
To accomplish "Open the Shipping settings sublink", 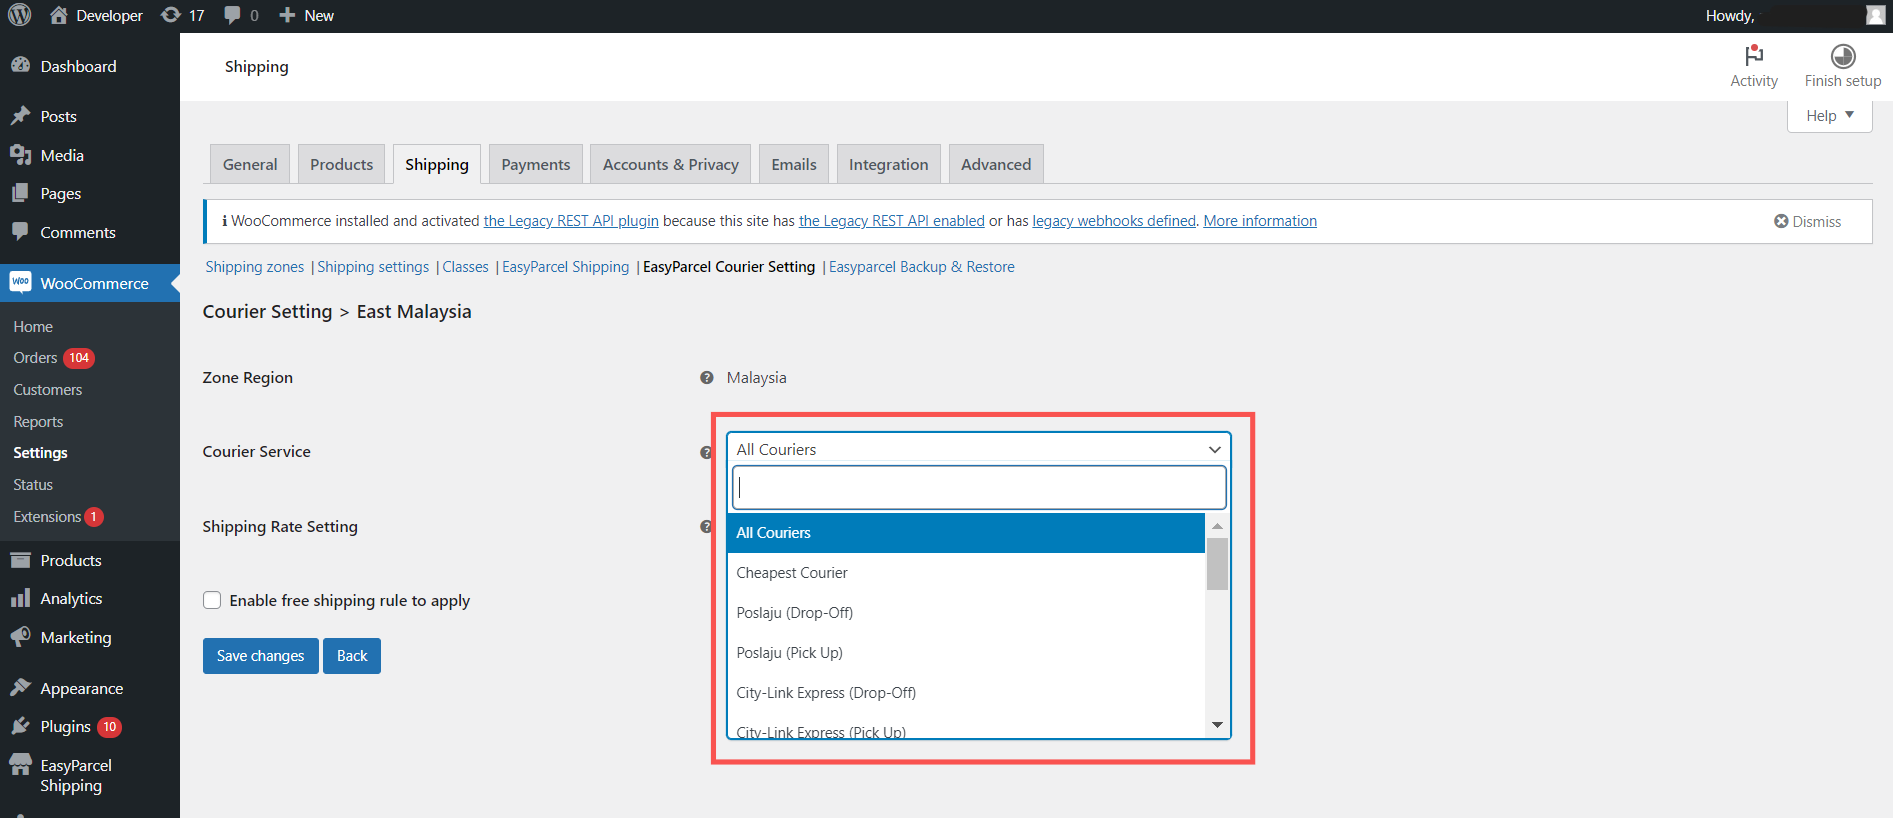I will (373, 267).
